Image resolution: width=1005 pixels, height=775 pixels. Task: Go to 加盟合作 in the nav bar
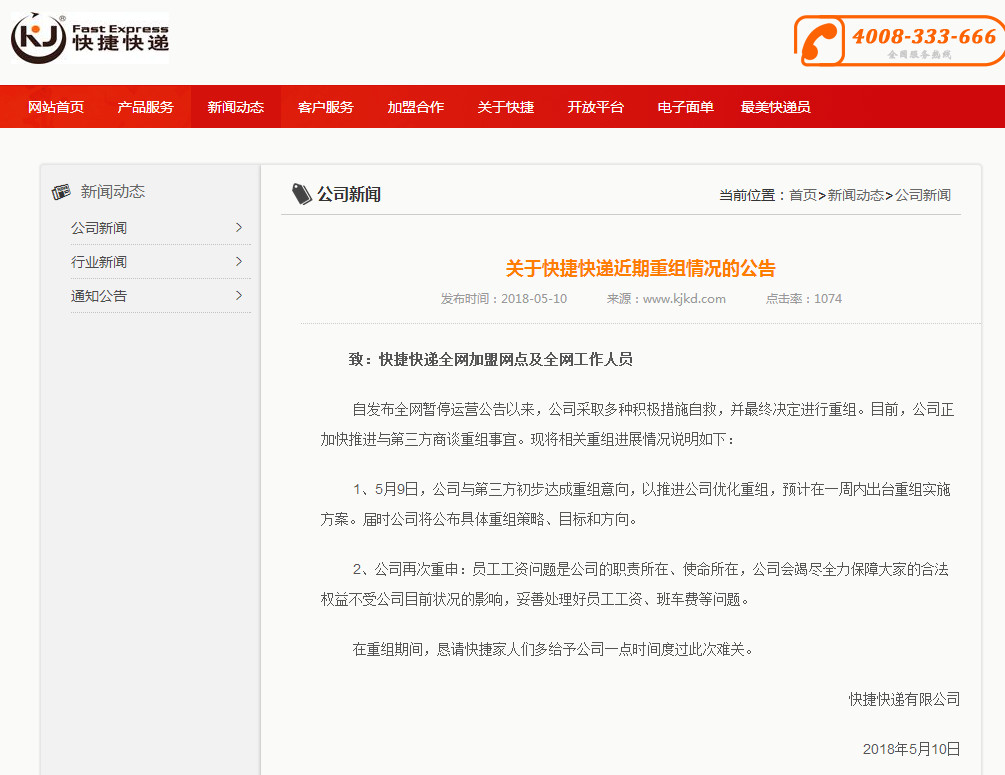pyautogui.click(x=415, y=107)
